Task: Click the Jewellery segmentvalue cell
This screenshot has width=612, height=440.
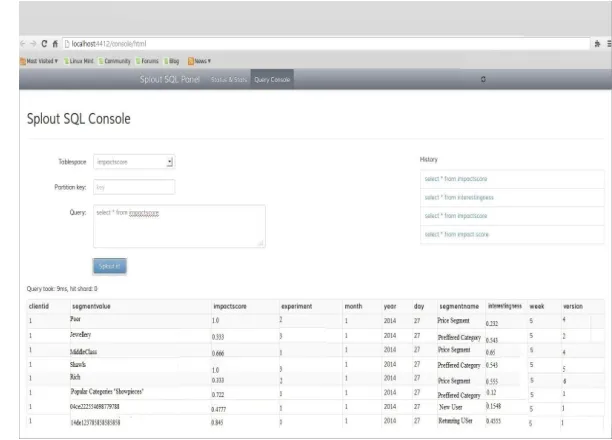Action: pos(80,335)
